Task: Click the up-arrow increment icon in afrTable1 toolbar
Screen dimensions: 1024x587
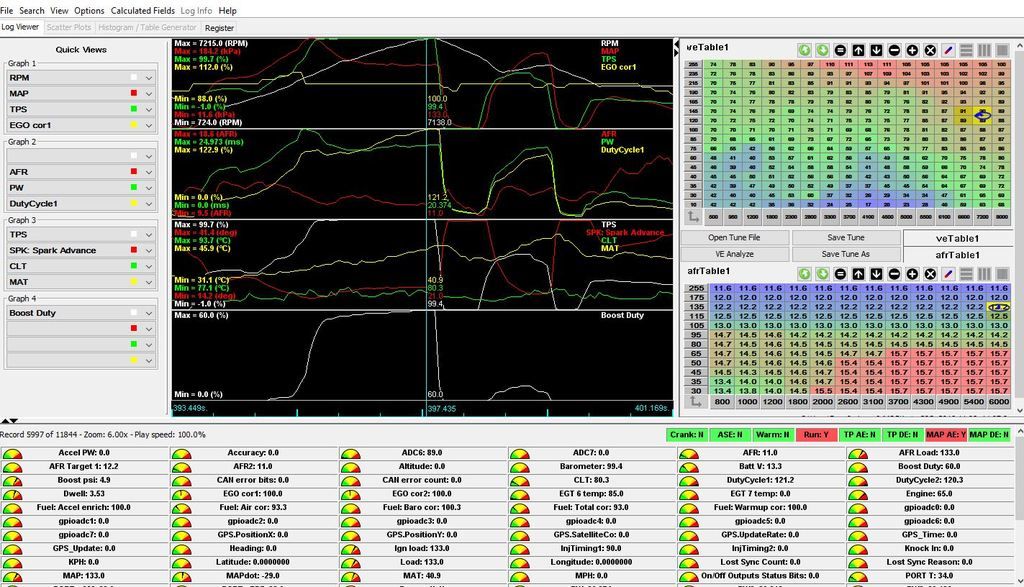Action: click(858, 274)
